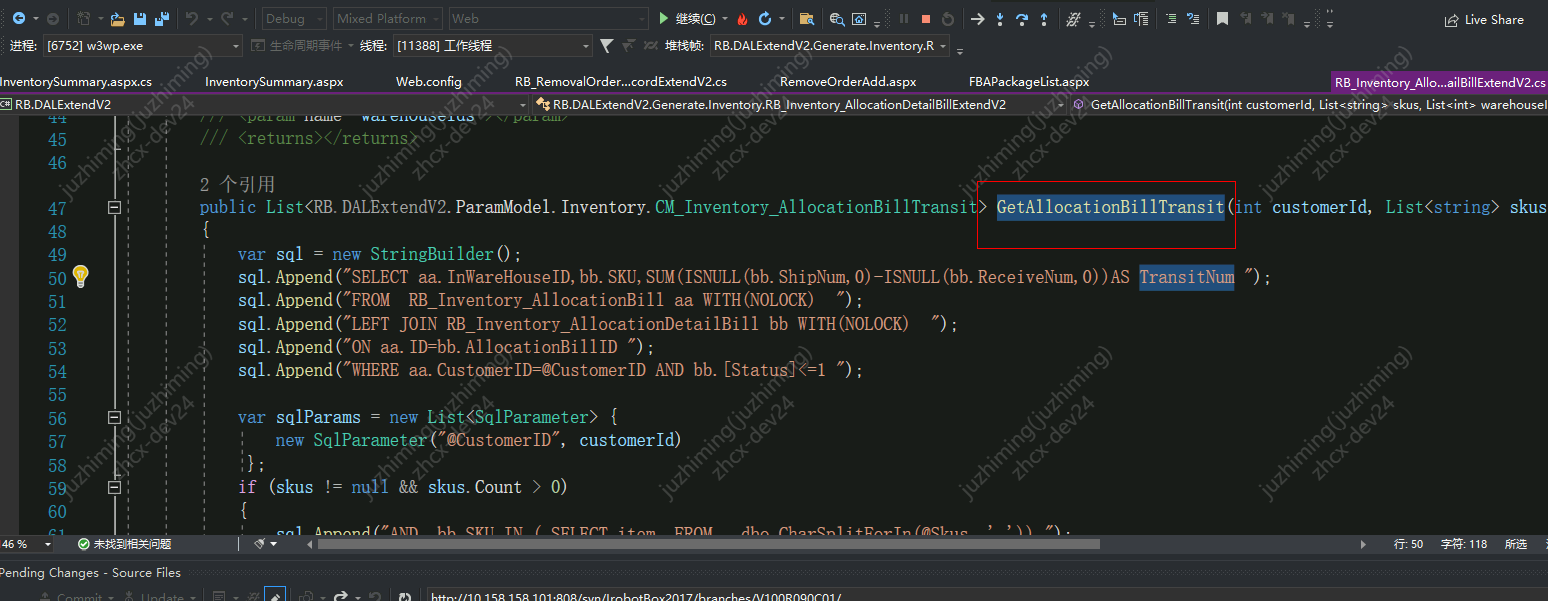
Task: Click the Step Out debug icon
Action: (1044, 19)
